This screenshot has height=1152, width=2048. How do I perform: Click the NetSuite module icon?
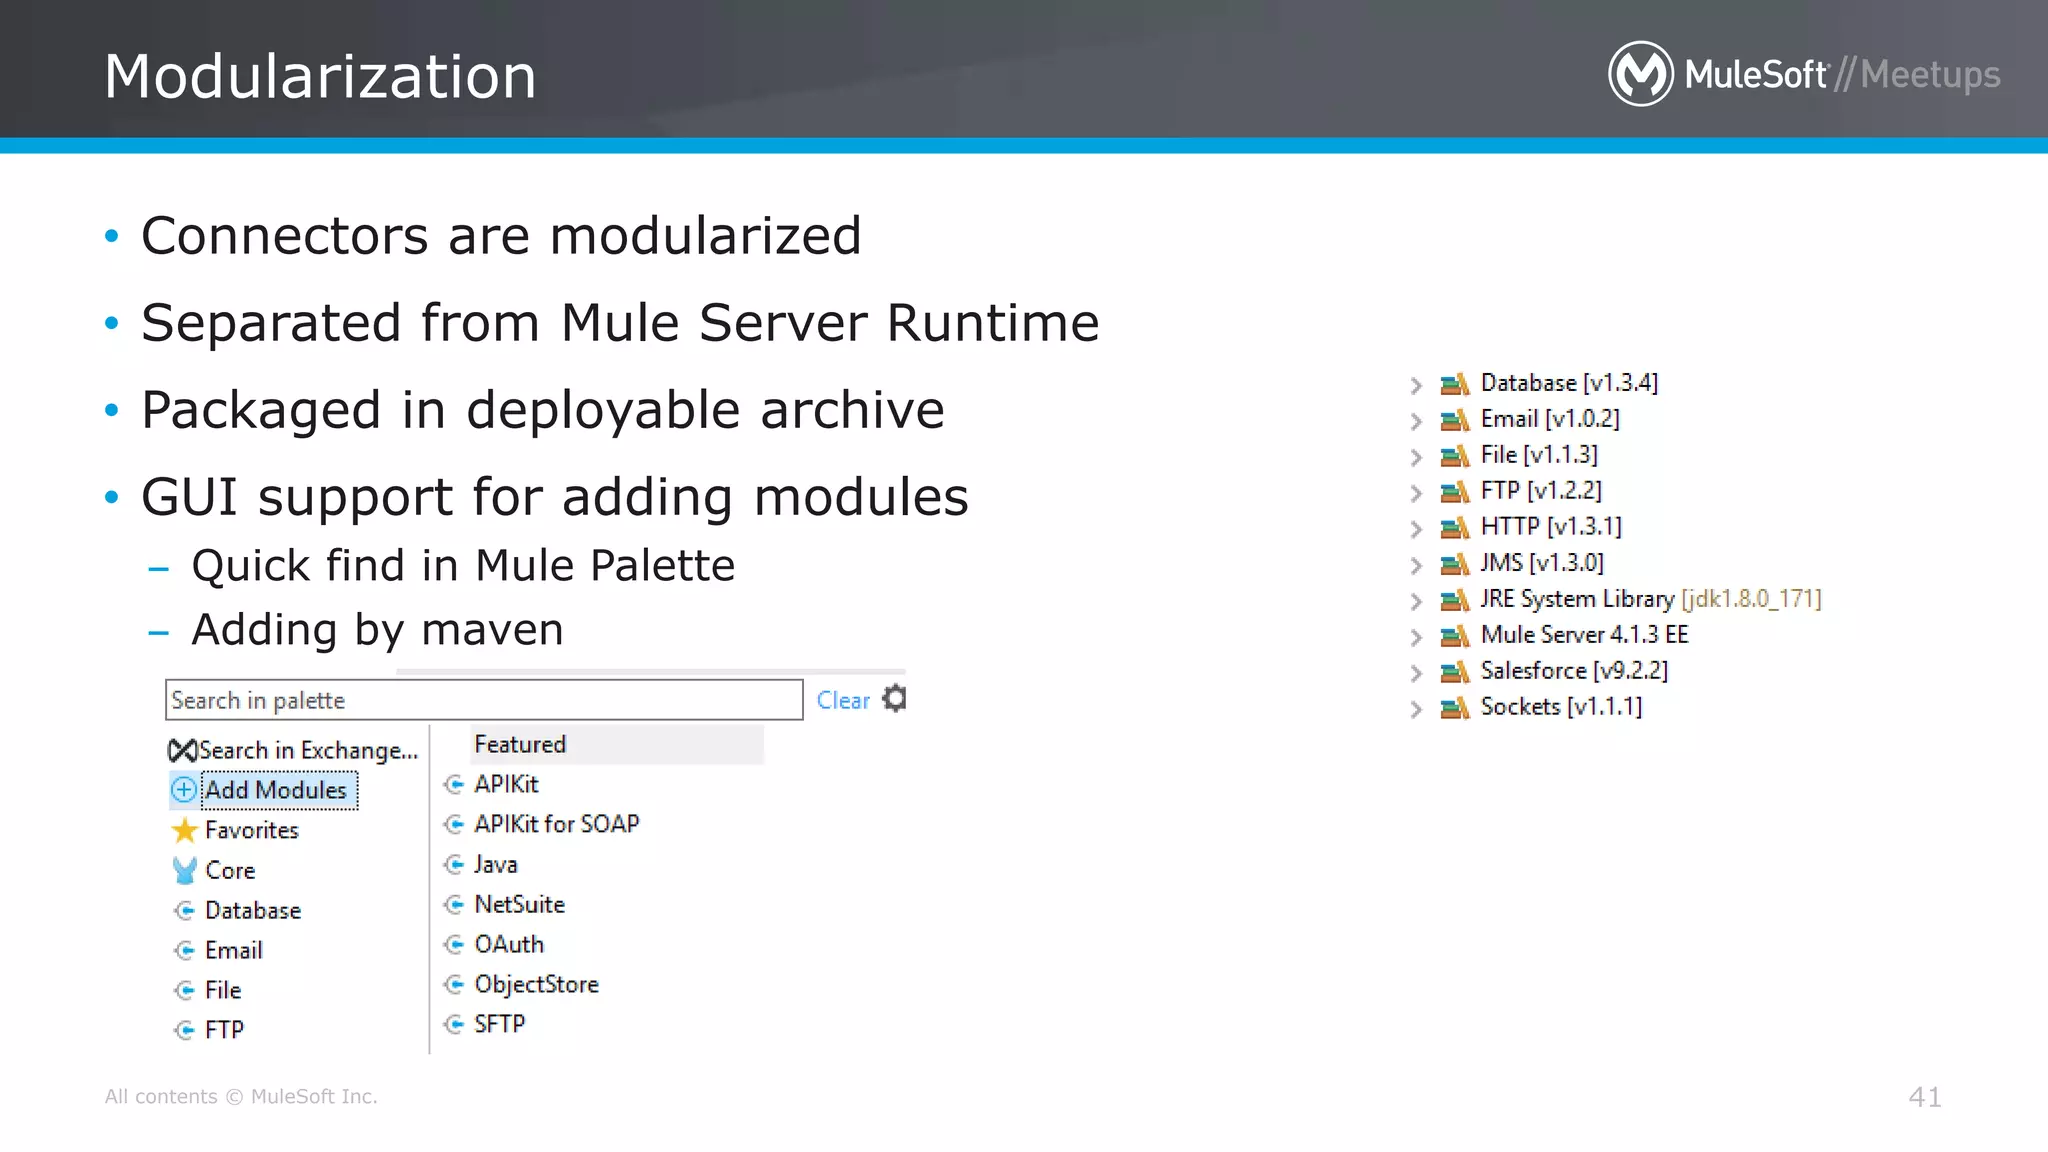[x=454, y=904]
